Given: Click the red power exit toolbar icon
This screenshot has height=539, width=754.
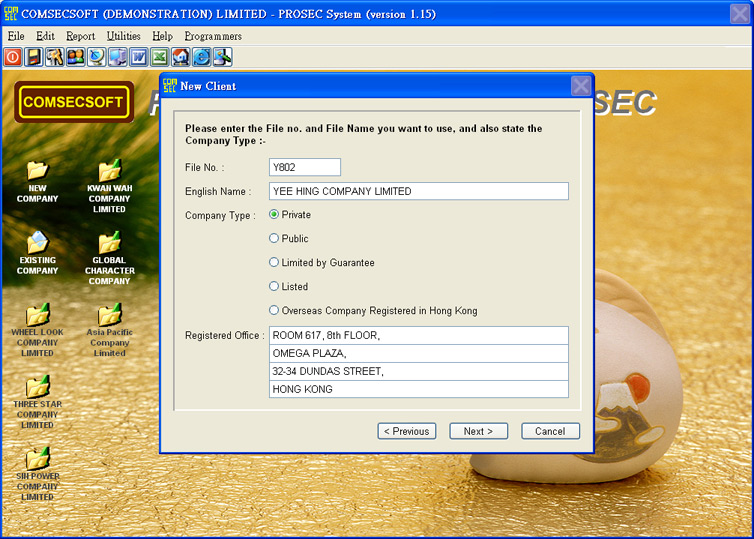Looking at the screenshot, I should (13, 57).
